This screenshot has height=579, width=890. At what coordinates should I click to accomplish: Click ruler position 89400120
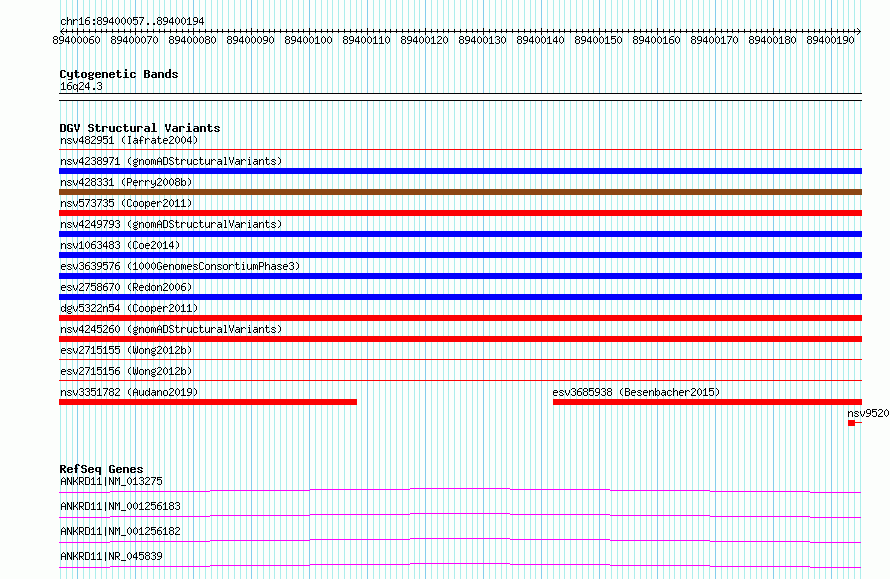click(425, 40)
